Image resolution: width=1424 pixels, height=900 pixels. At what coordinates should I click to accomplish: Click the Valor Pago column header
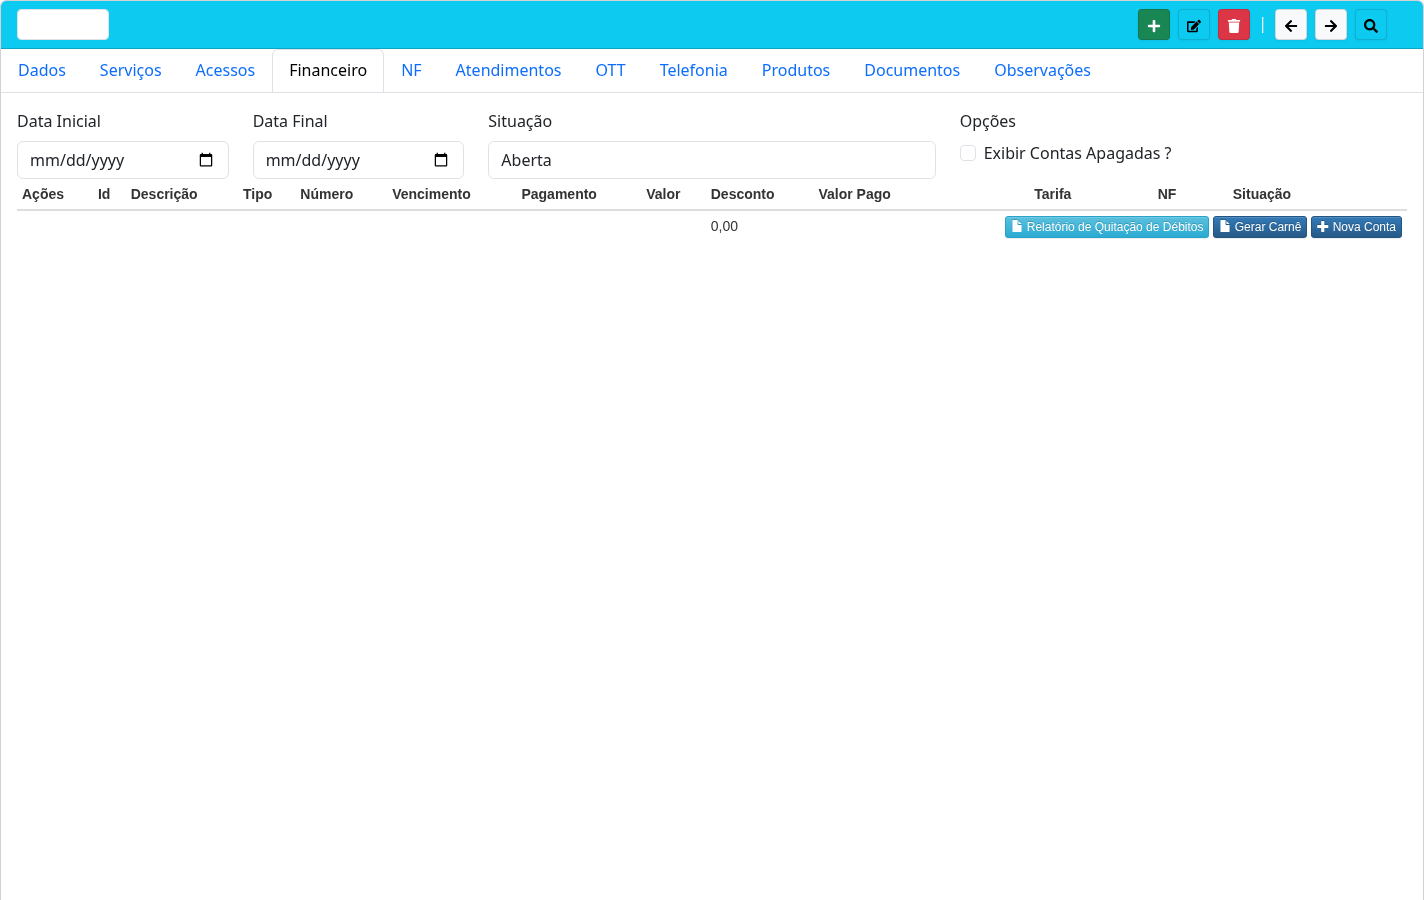[854, 194]
